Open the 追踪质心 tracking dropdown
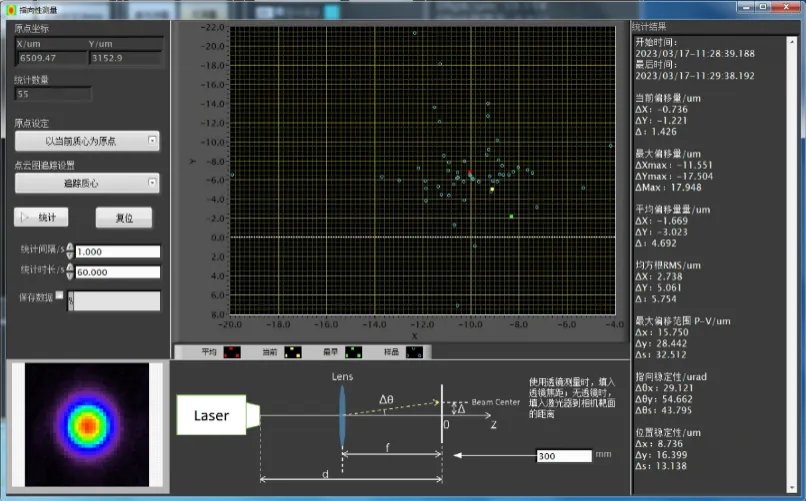The image size is (806, 501). point(87,183)
